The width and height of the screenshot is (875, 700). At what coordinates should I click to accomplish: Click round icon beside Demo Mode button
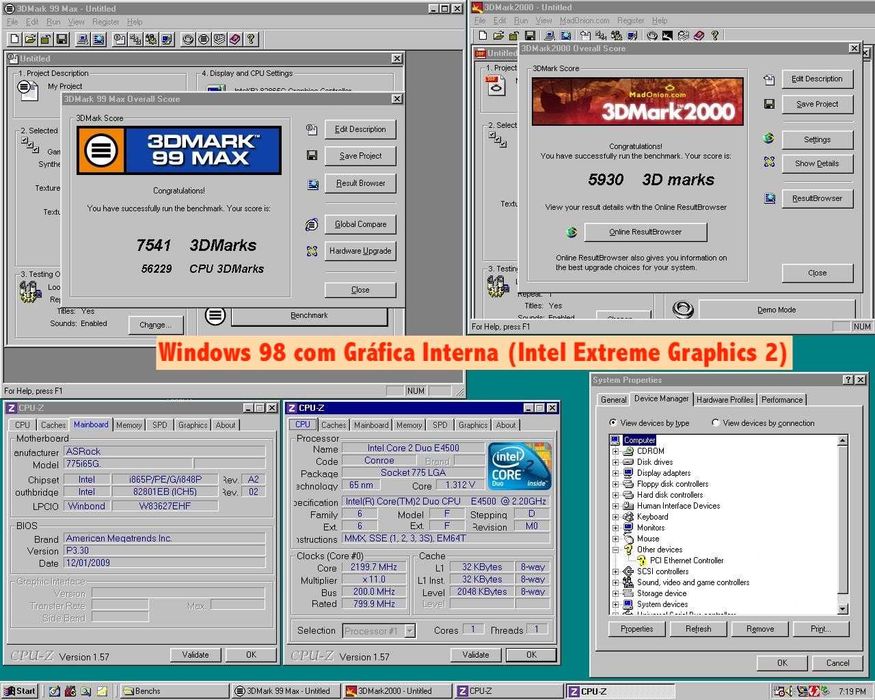(683, 309)
